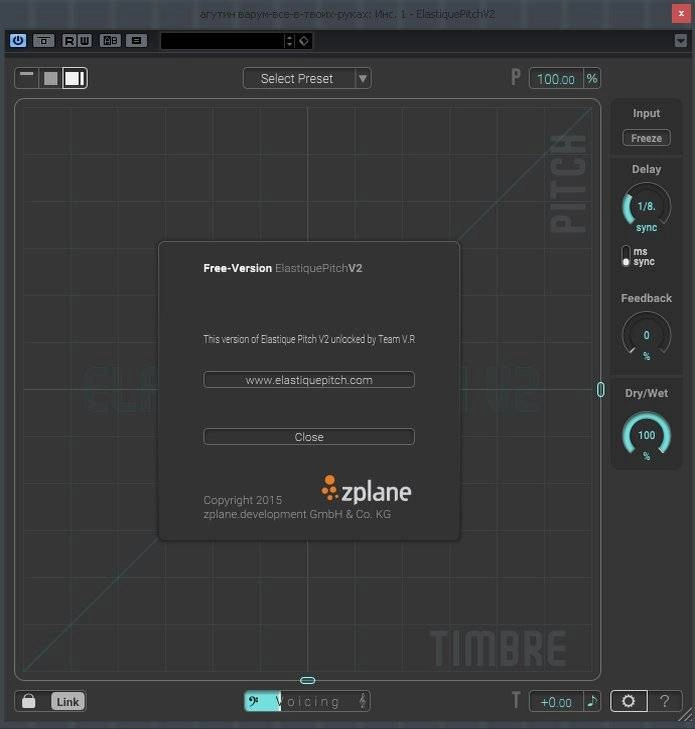Click the Dry/Wet knob showing 100
The image size is (695, 729).
(x=646, y=435)
